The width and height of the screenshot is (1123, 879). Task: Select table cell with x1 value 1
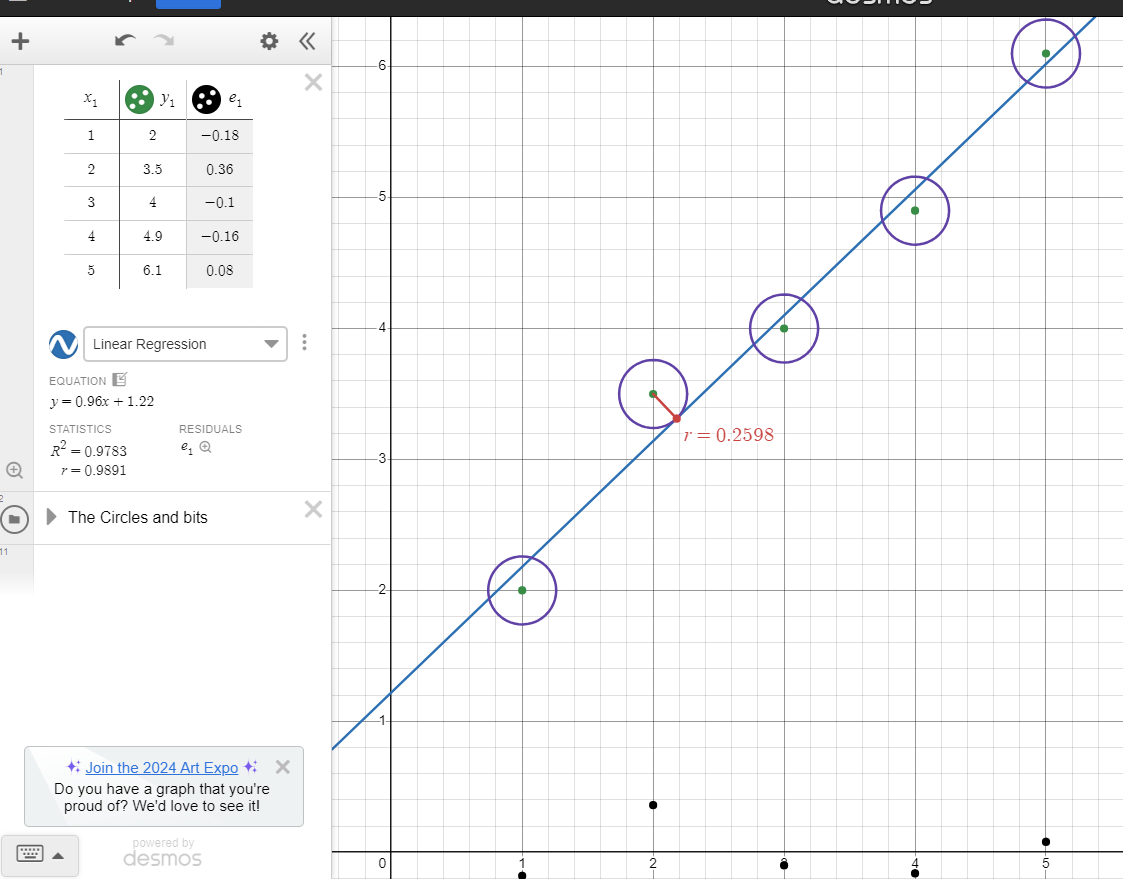[x=91, y=135]
